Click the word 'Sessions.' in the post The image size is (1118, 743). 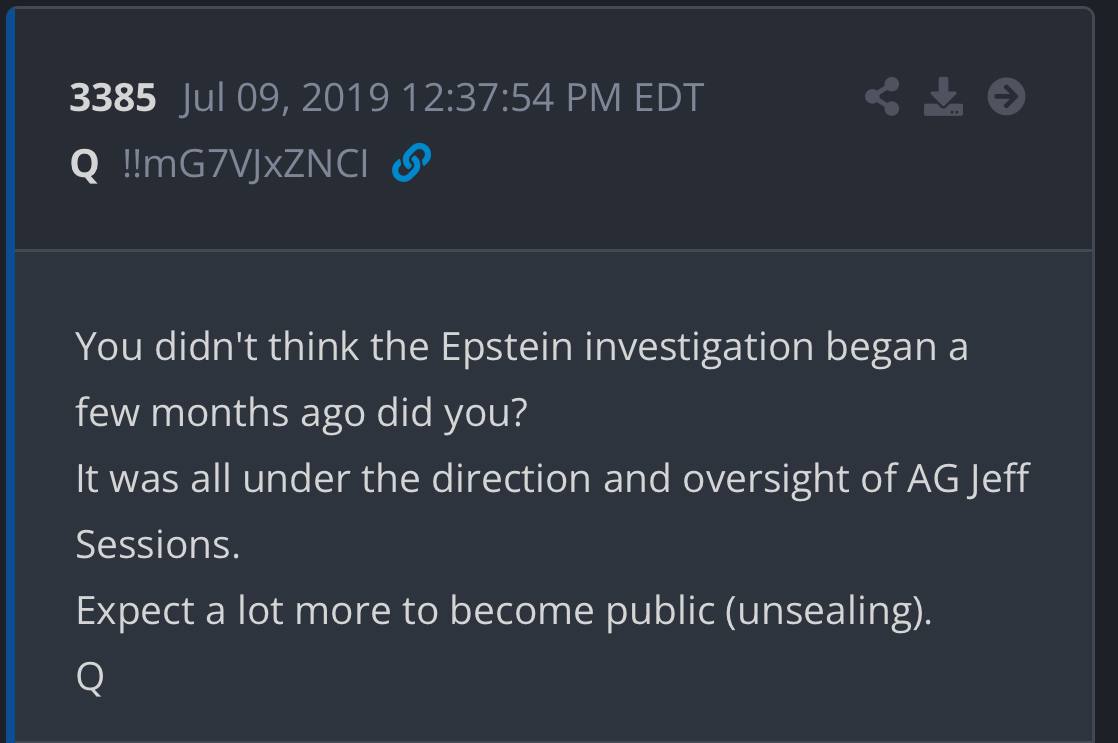tap(157, 545)
